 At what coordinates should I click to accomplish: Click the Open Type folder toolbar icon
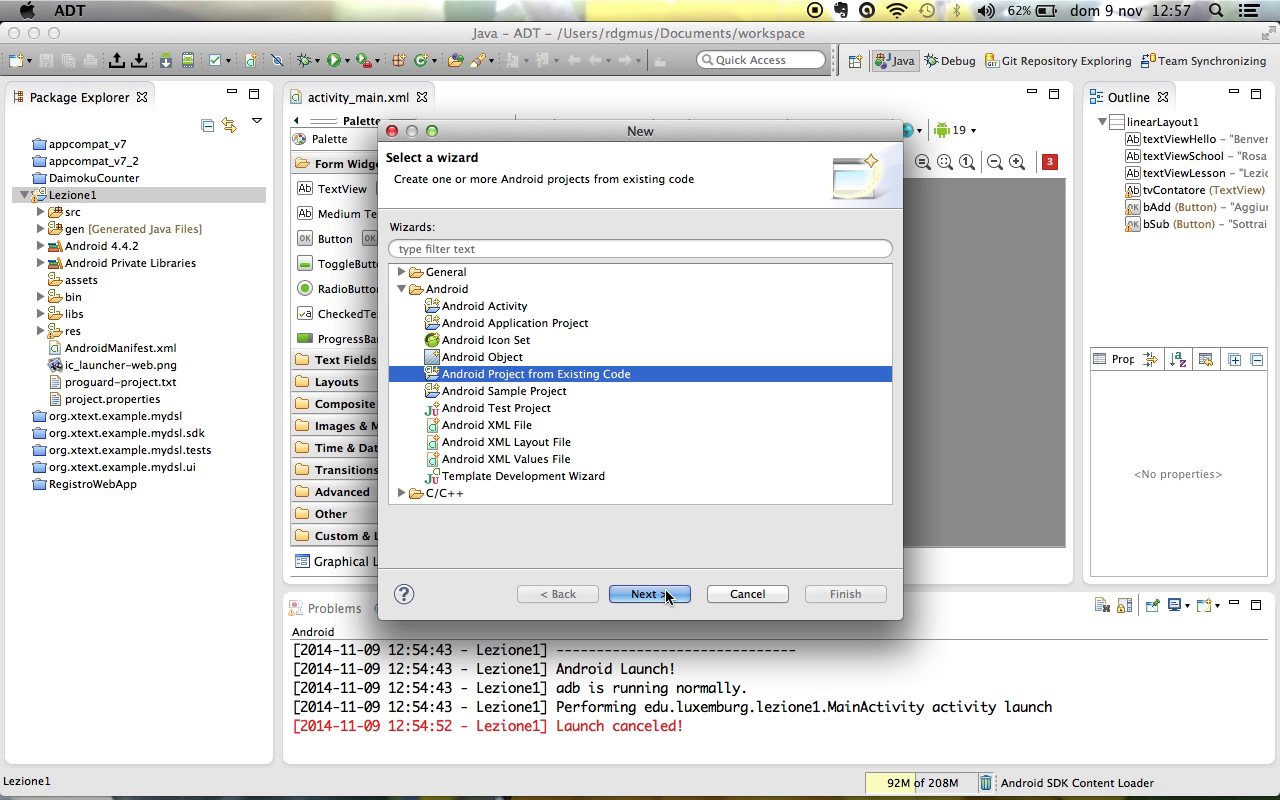[x=456, y=60]
